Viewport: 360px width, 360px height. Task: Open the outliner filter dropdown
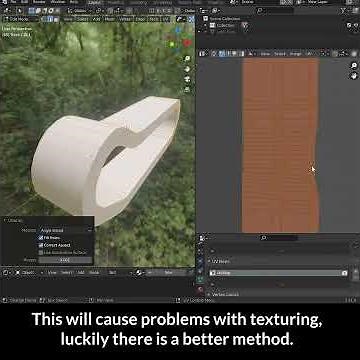coord(345,11)
